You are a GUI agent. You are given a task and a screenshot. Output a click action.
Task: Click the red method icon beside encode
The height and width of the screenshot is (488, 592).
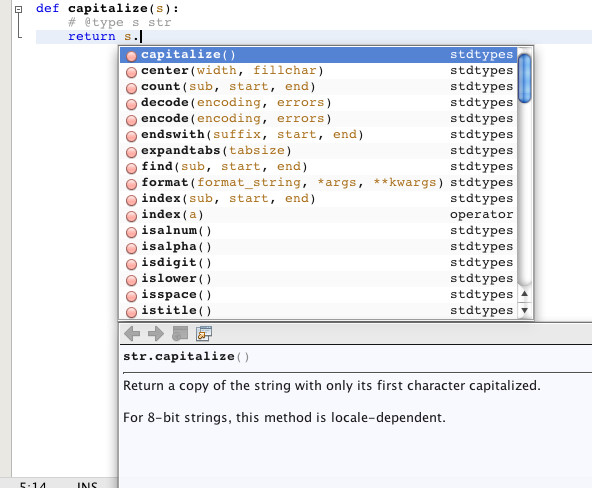131,120
